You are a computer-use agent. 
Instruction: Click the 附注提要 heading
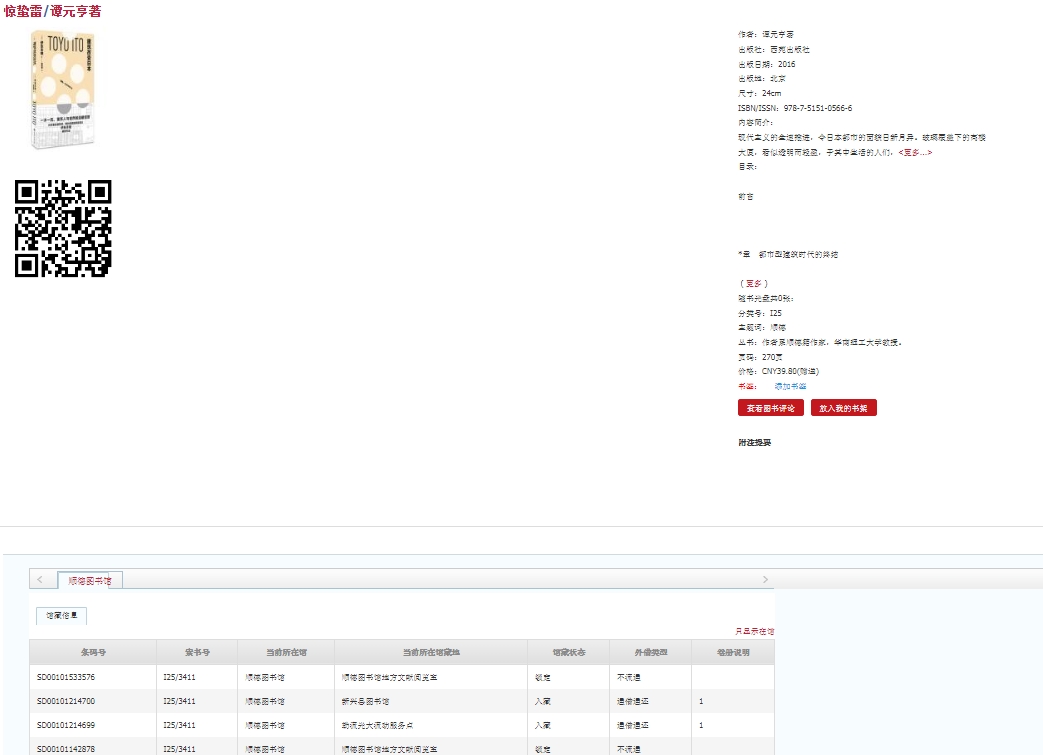(754, 443)
